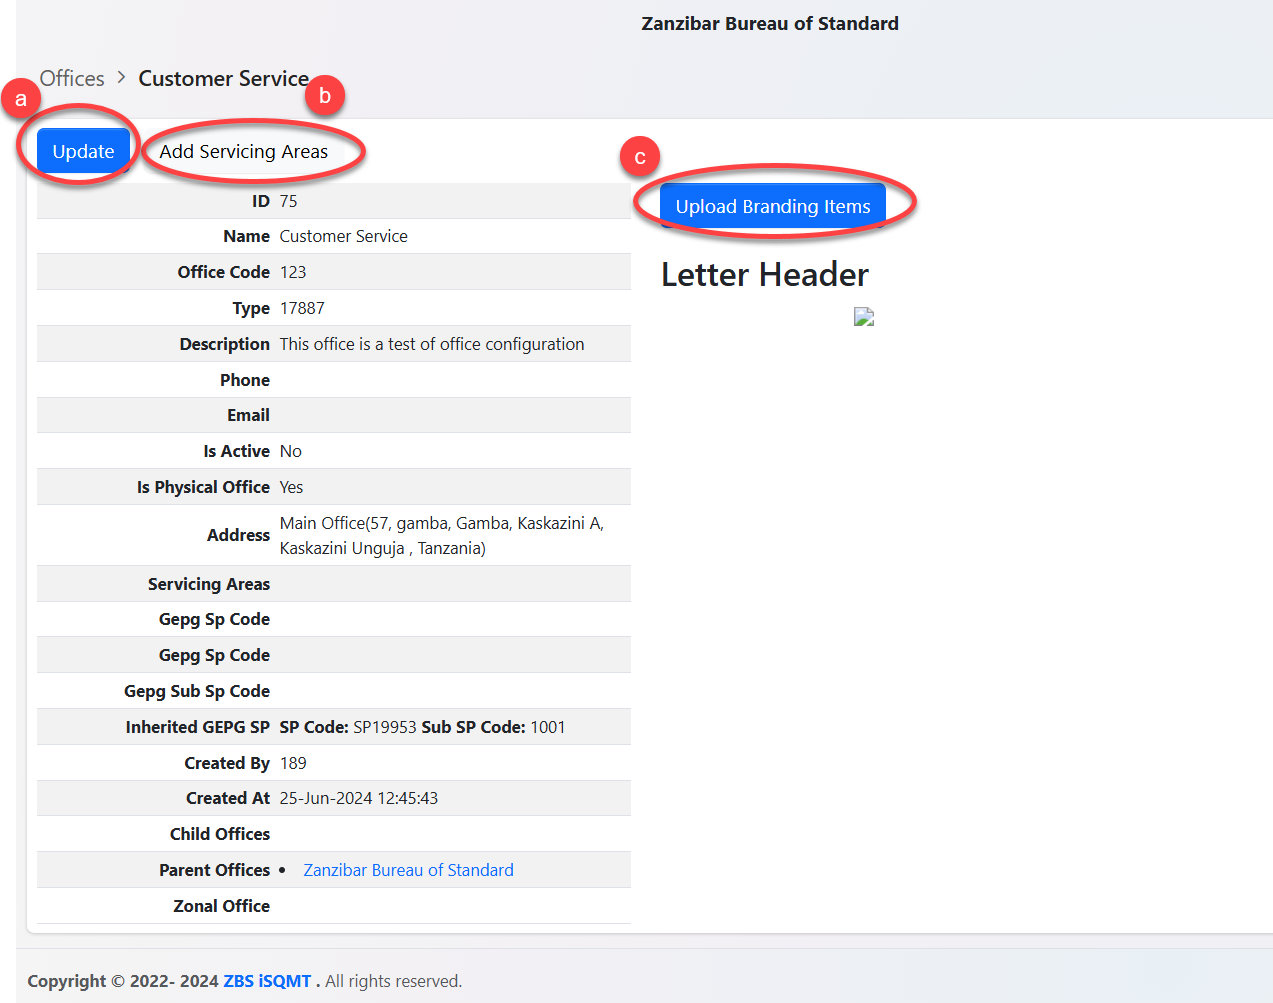This screenshot has height=1003, width=1273.
Task: Select the Customer Service breadcrumb item
Action: click(x=223, y=78)
